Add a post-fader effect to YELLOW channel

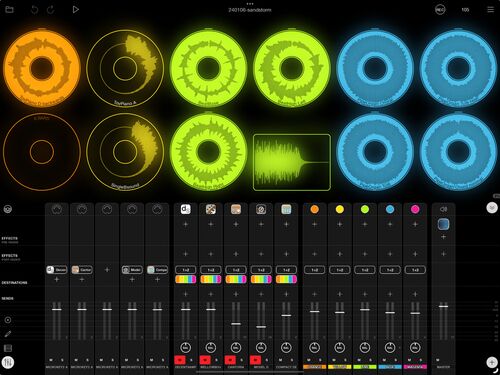340,254
